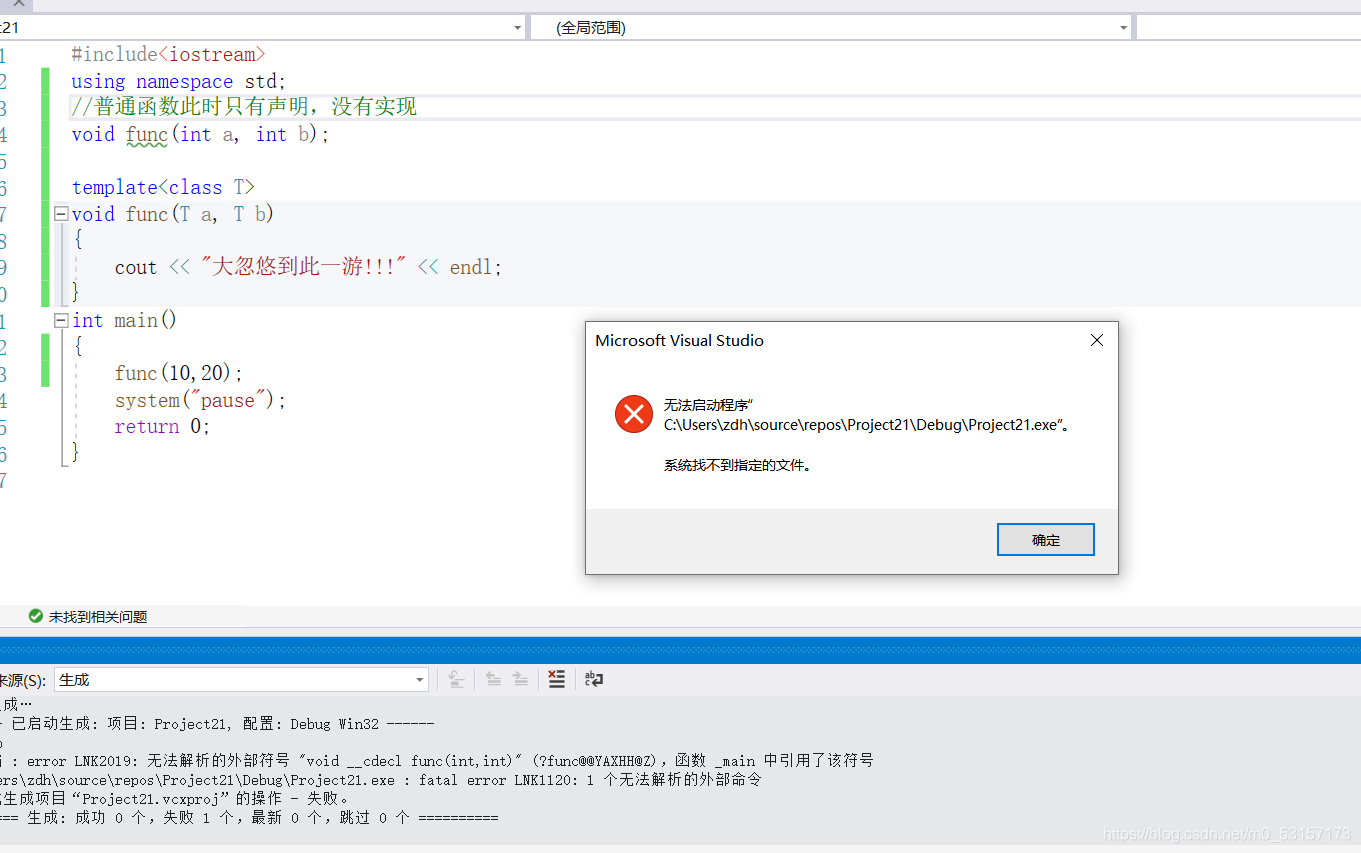Clear all output with the red X list icon

tap(557, 679)
